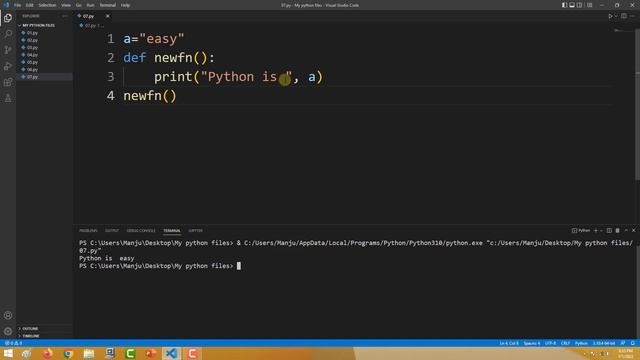This screenshot has width=640, height=360.
Task: Open the Edit menu
Action: [x=29, y=5]
